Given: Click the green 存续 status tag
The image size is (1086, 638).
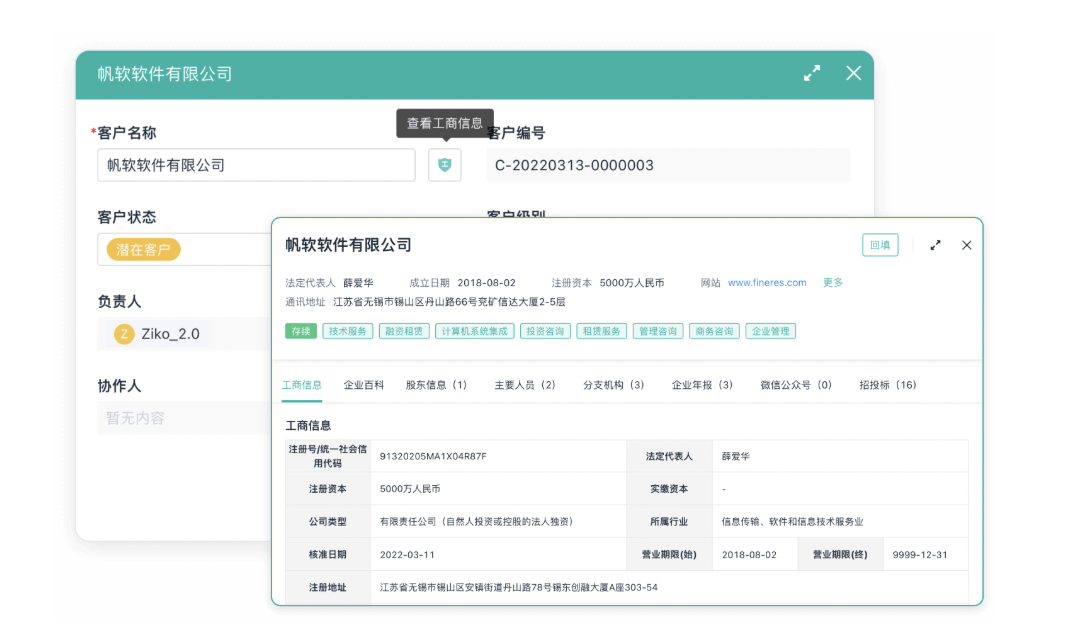Looking at the screenshot, I should (x=300, y=331).
